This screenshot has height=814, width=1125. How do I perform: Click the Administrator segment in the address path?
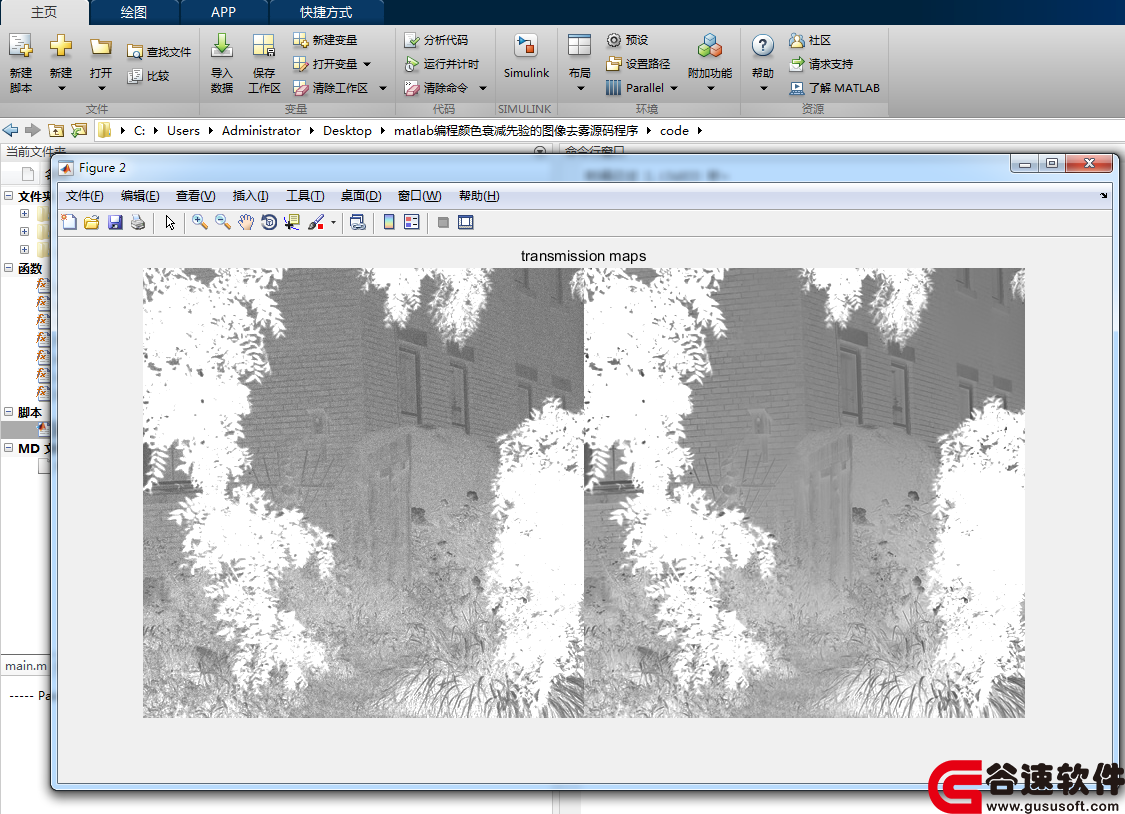[x=261, y=131]
